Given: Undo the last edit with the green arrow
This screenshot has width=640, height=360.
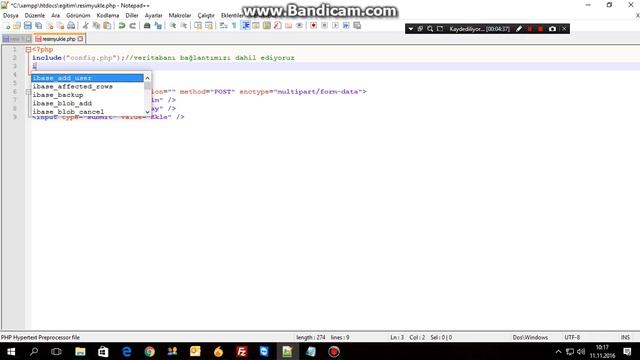Looking at the screenshot, I should 122,26.
